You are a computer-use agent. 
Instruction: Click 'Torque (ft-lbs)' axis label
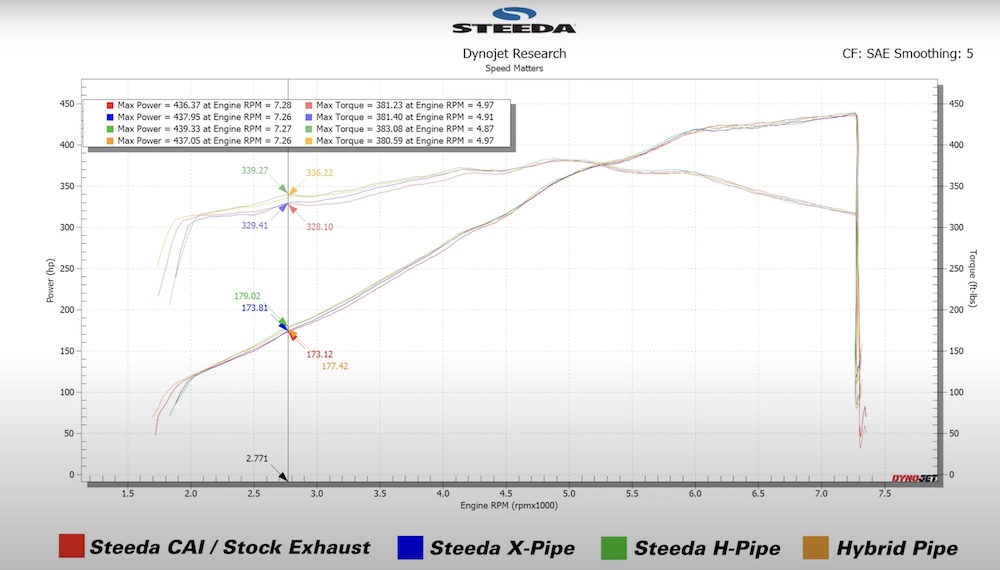(x=973, y=279)
